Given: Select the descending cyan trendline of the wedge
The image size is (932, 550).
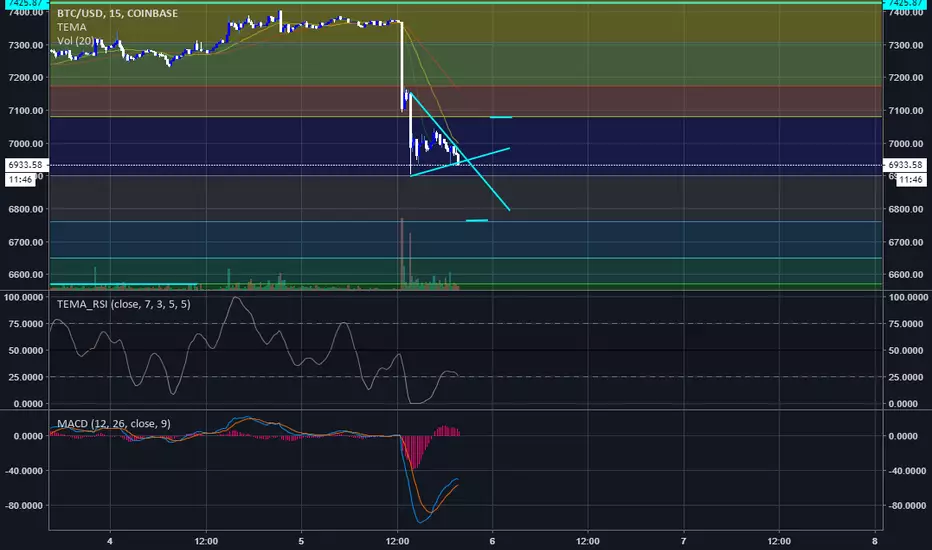Looking at the screenshot, I should pyautogui.click(x=460, y=151).
